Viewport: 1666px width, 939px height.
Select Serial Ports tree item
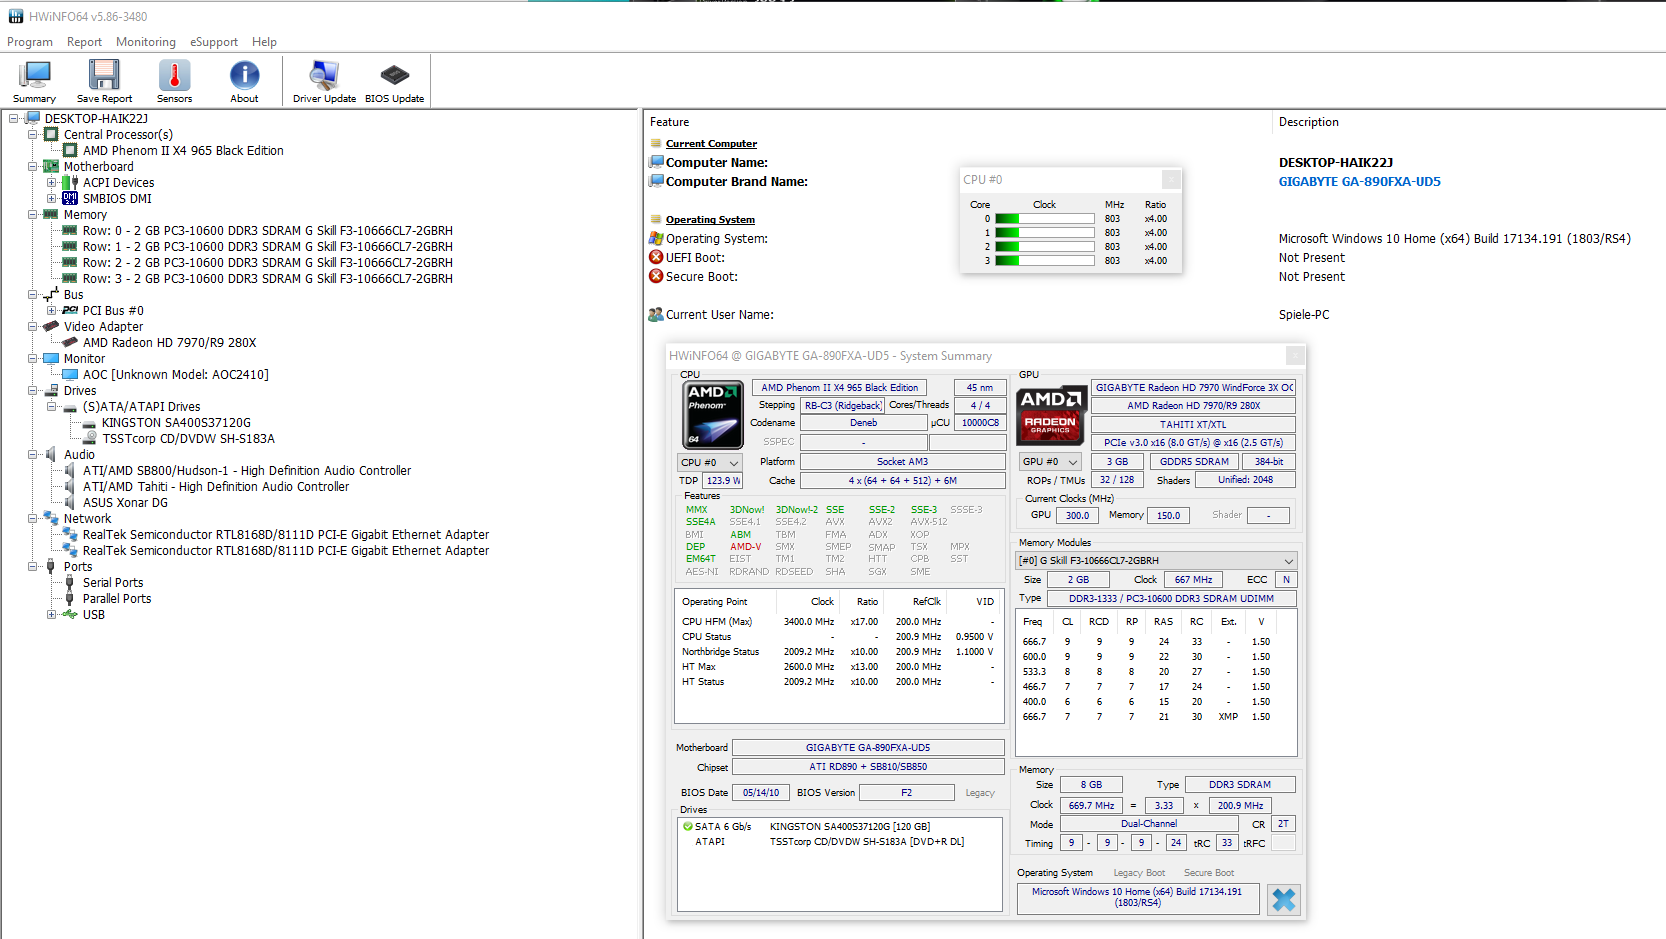(x=113, y=583)
